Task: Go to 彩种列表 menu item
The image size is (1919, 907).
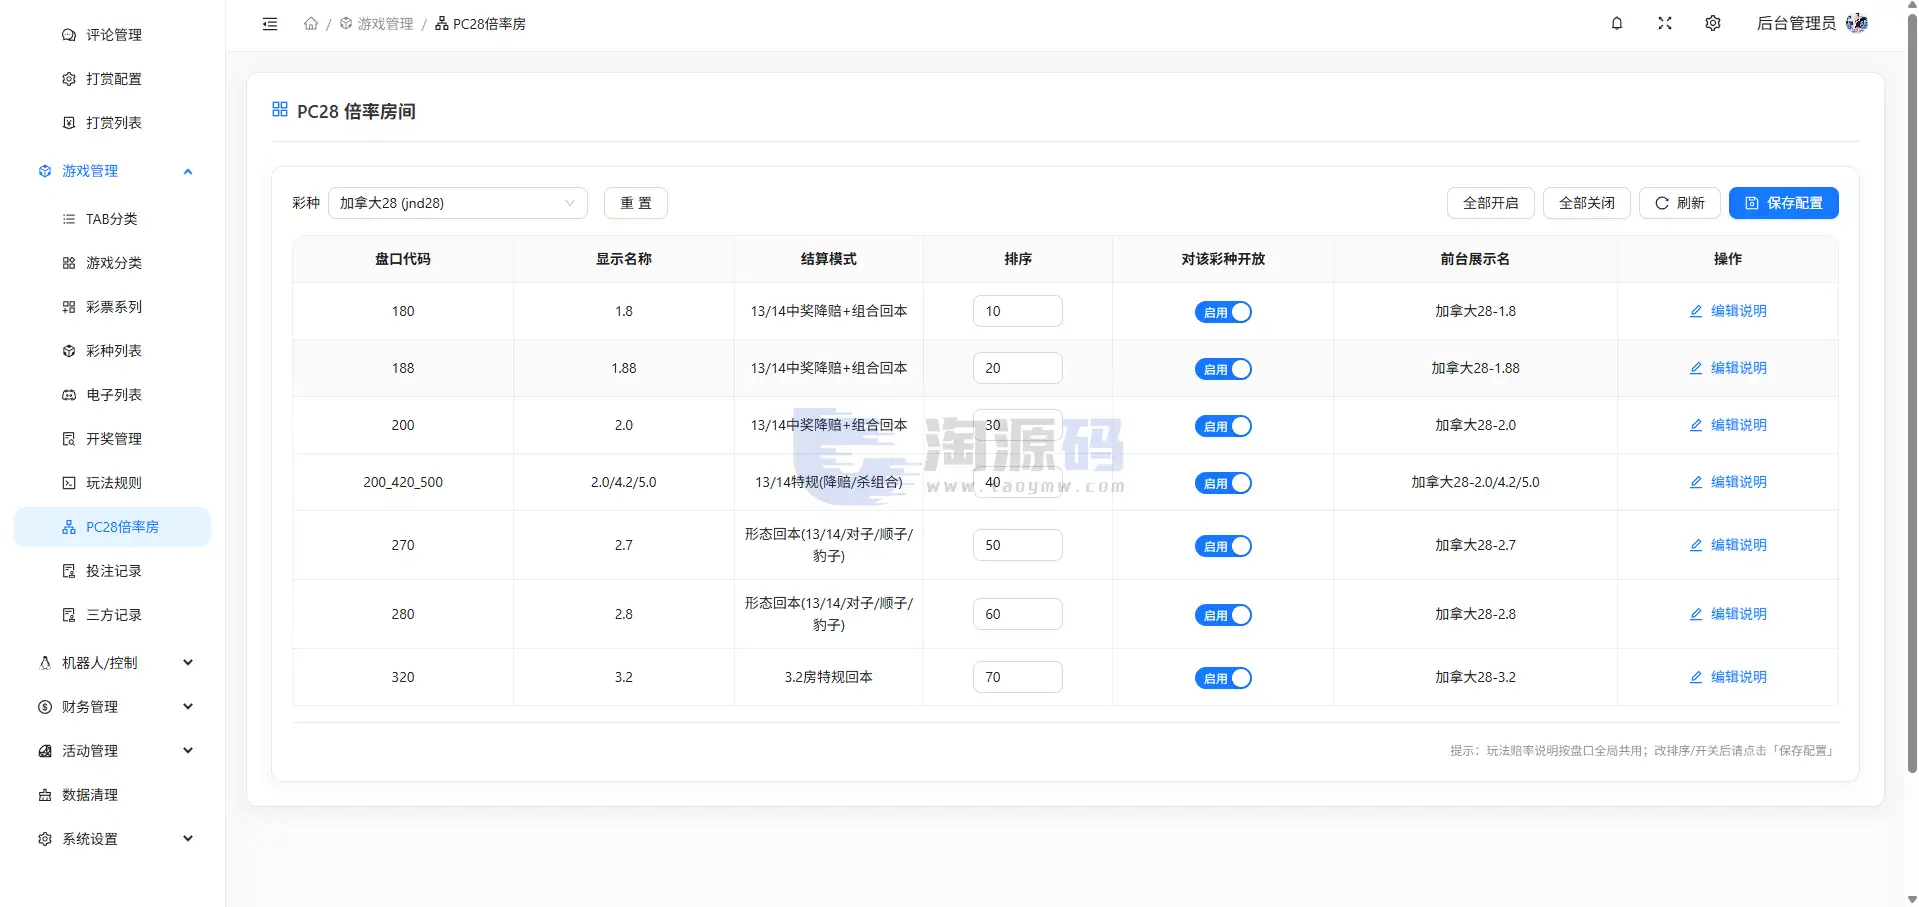Action: coord(113,351)
